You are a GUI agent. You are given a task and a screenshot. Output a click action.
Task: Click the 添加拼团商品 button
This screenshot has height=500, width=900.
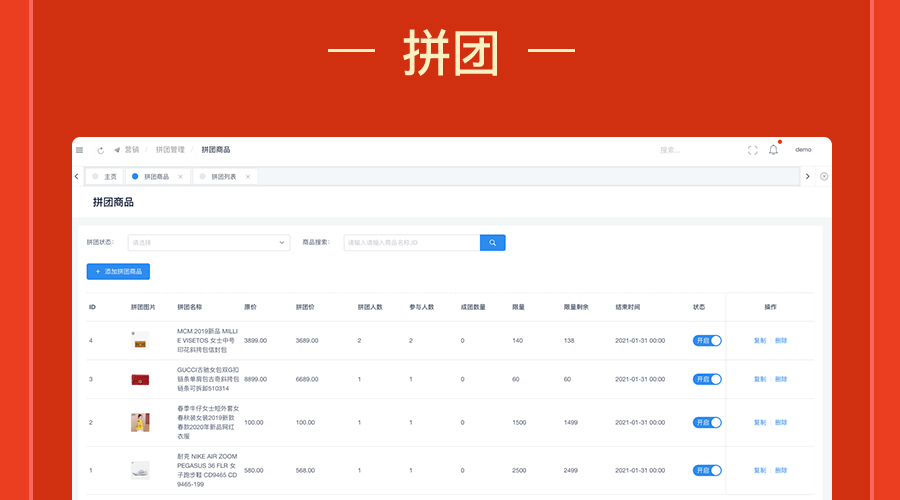(x=118, y=271)
